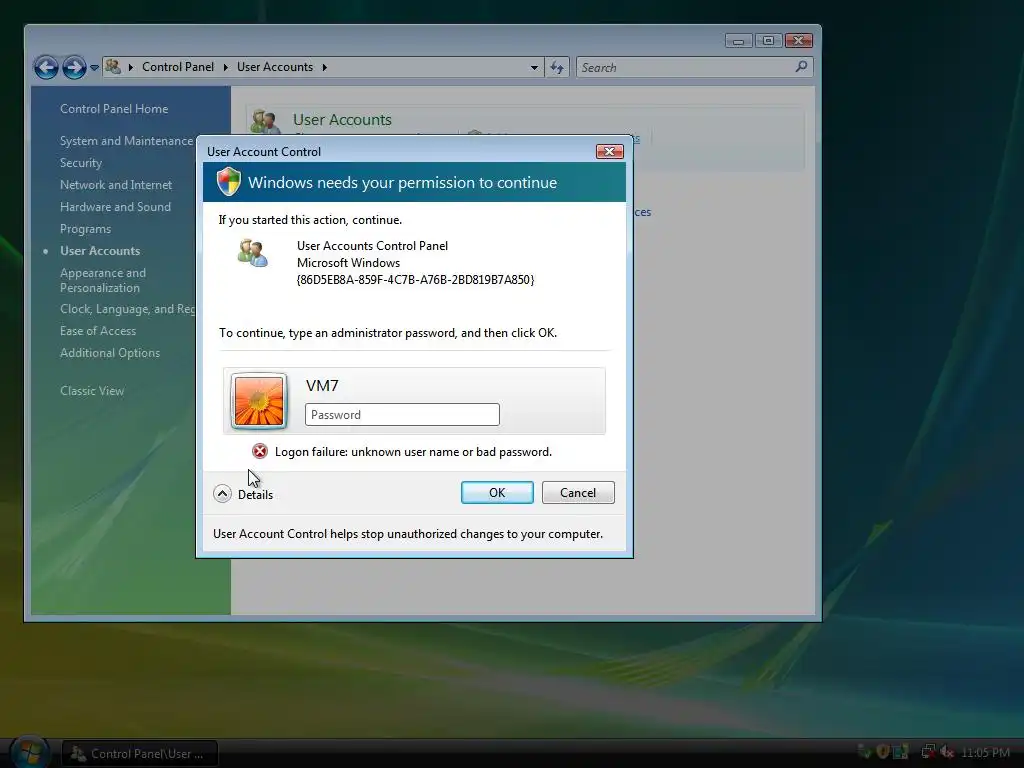Switch to Classic View in sidebar
Viewport: 1024px width, 768px height.
(x=92, y=391)
